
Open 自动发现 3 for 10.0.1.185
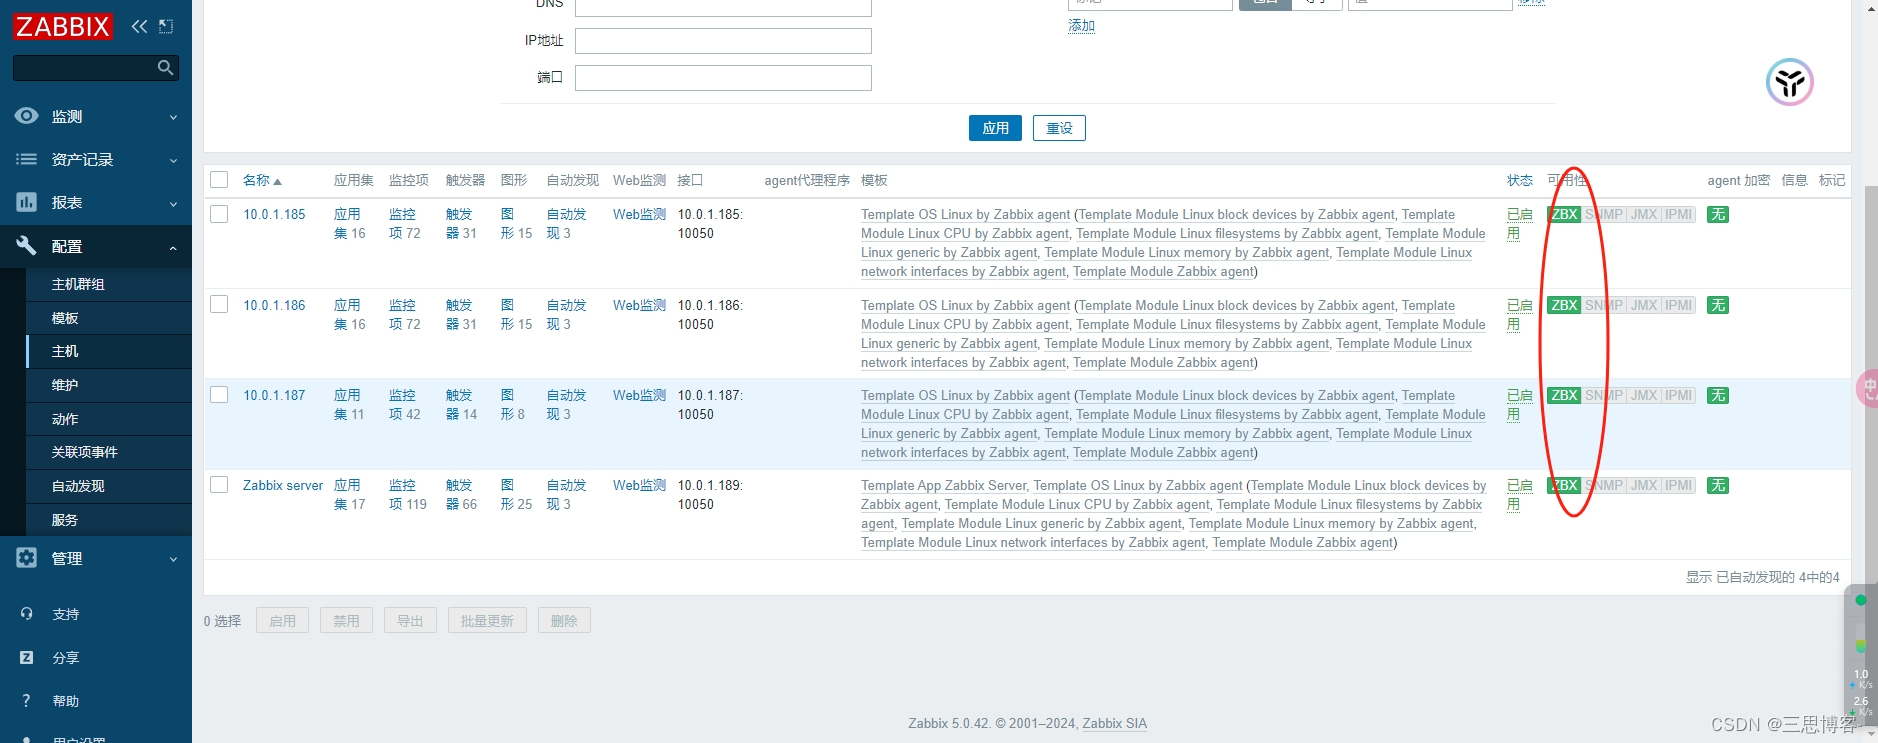click(x=566, y=223)
